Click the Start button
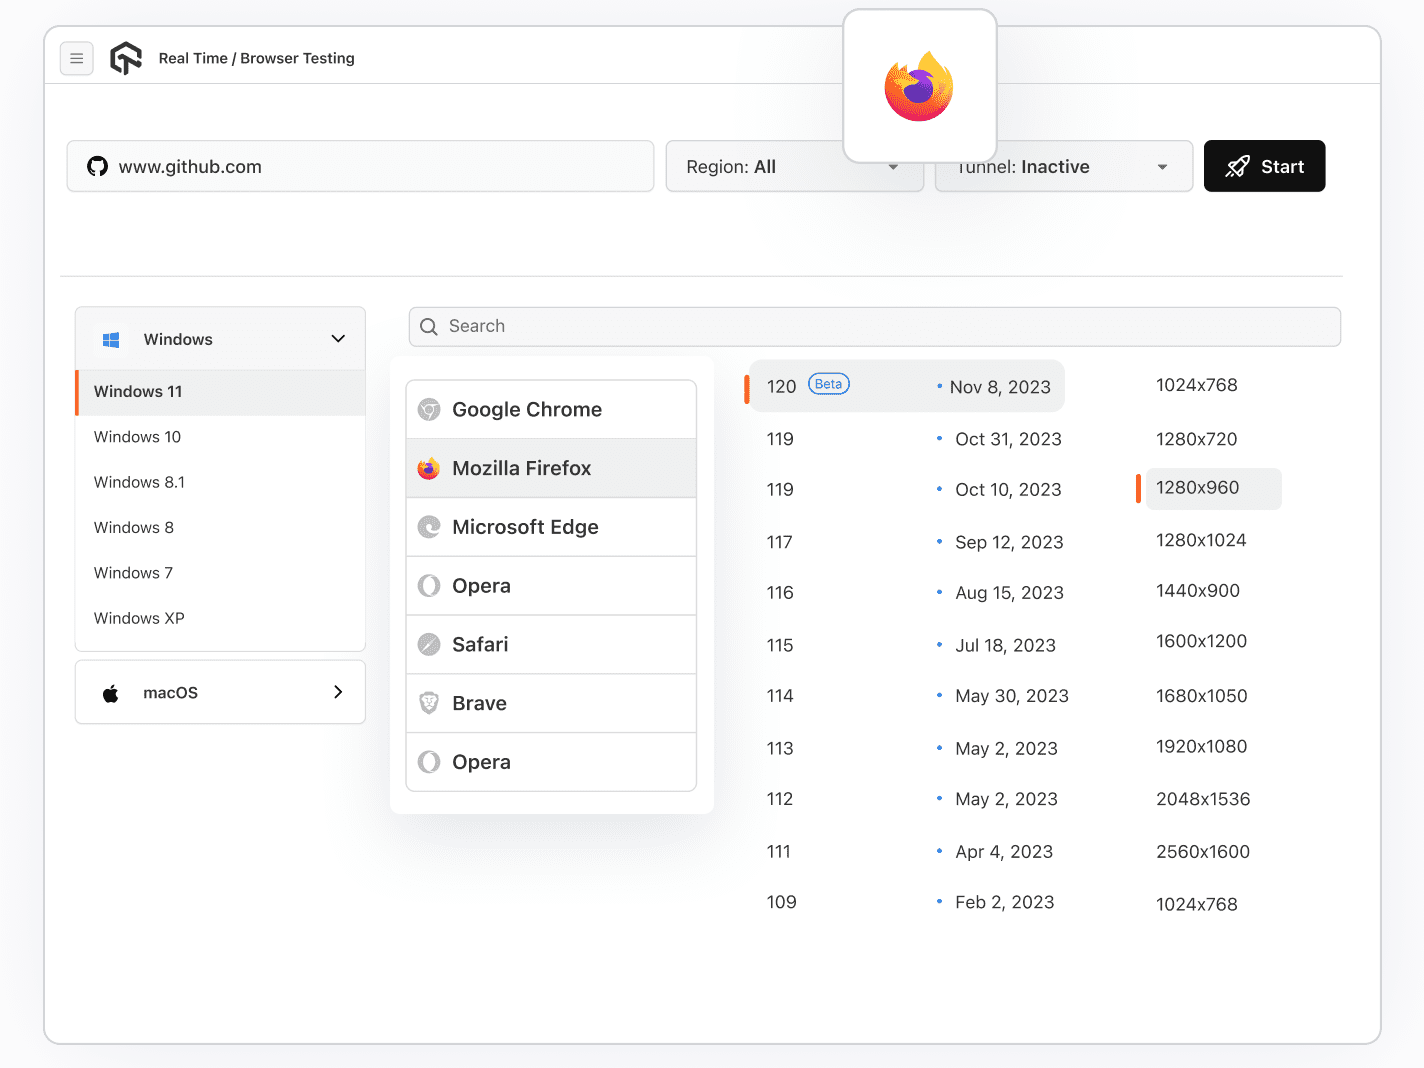This screenshot has width=1424, height=1068. (x=1264, y=166)
